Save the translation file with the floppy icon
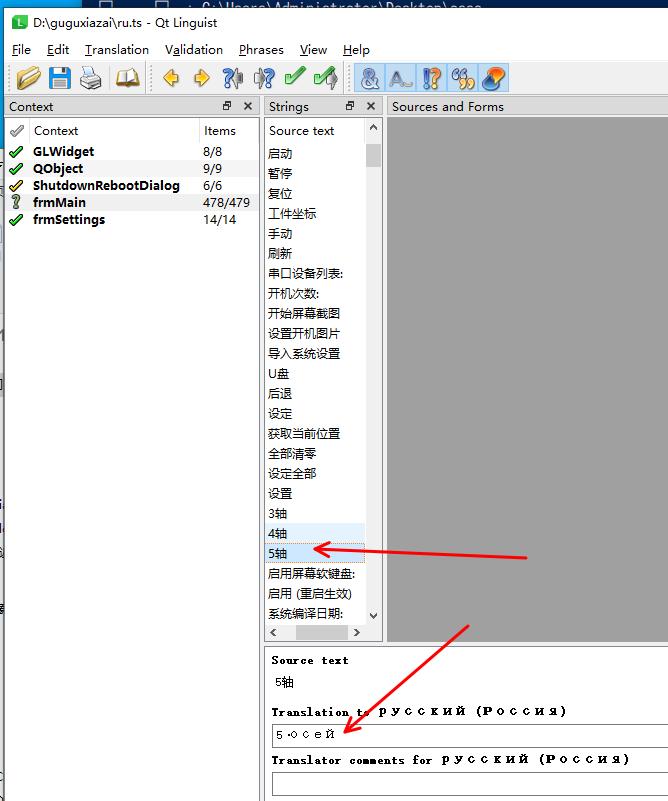 60,78
